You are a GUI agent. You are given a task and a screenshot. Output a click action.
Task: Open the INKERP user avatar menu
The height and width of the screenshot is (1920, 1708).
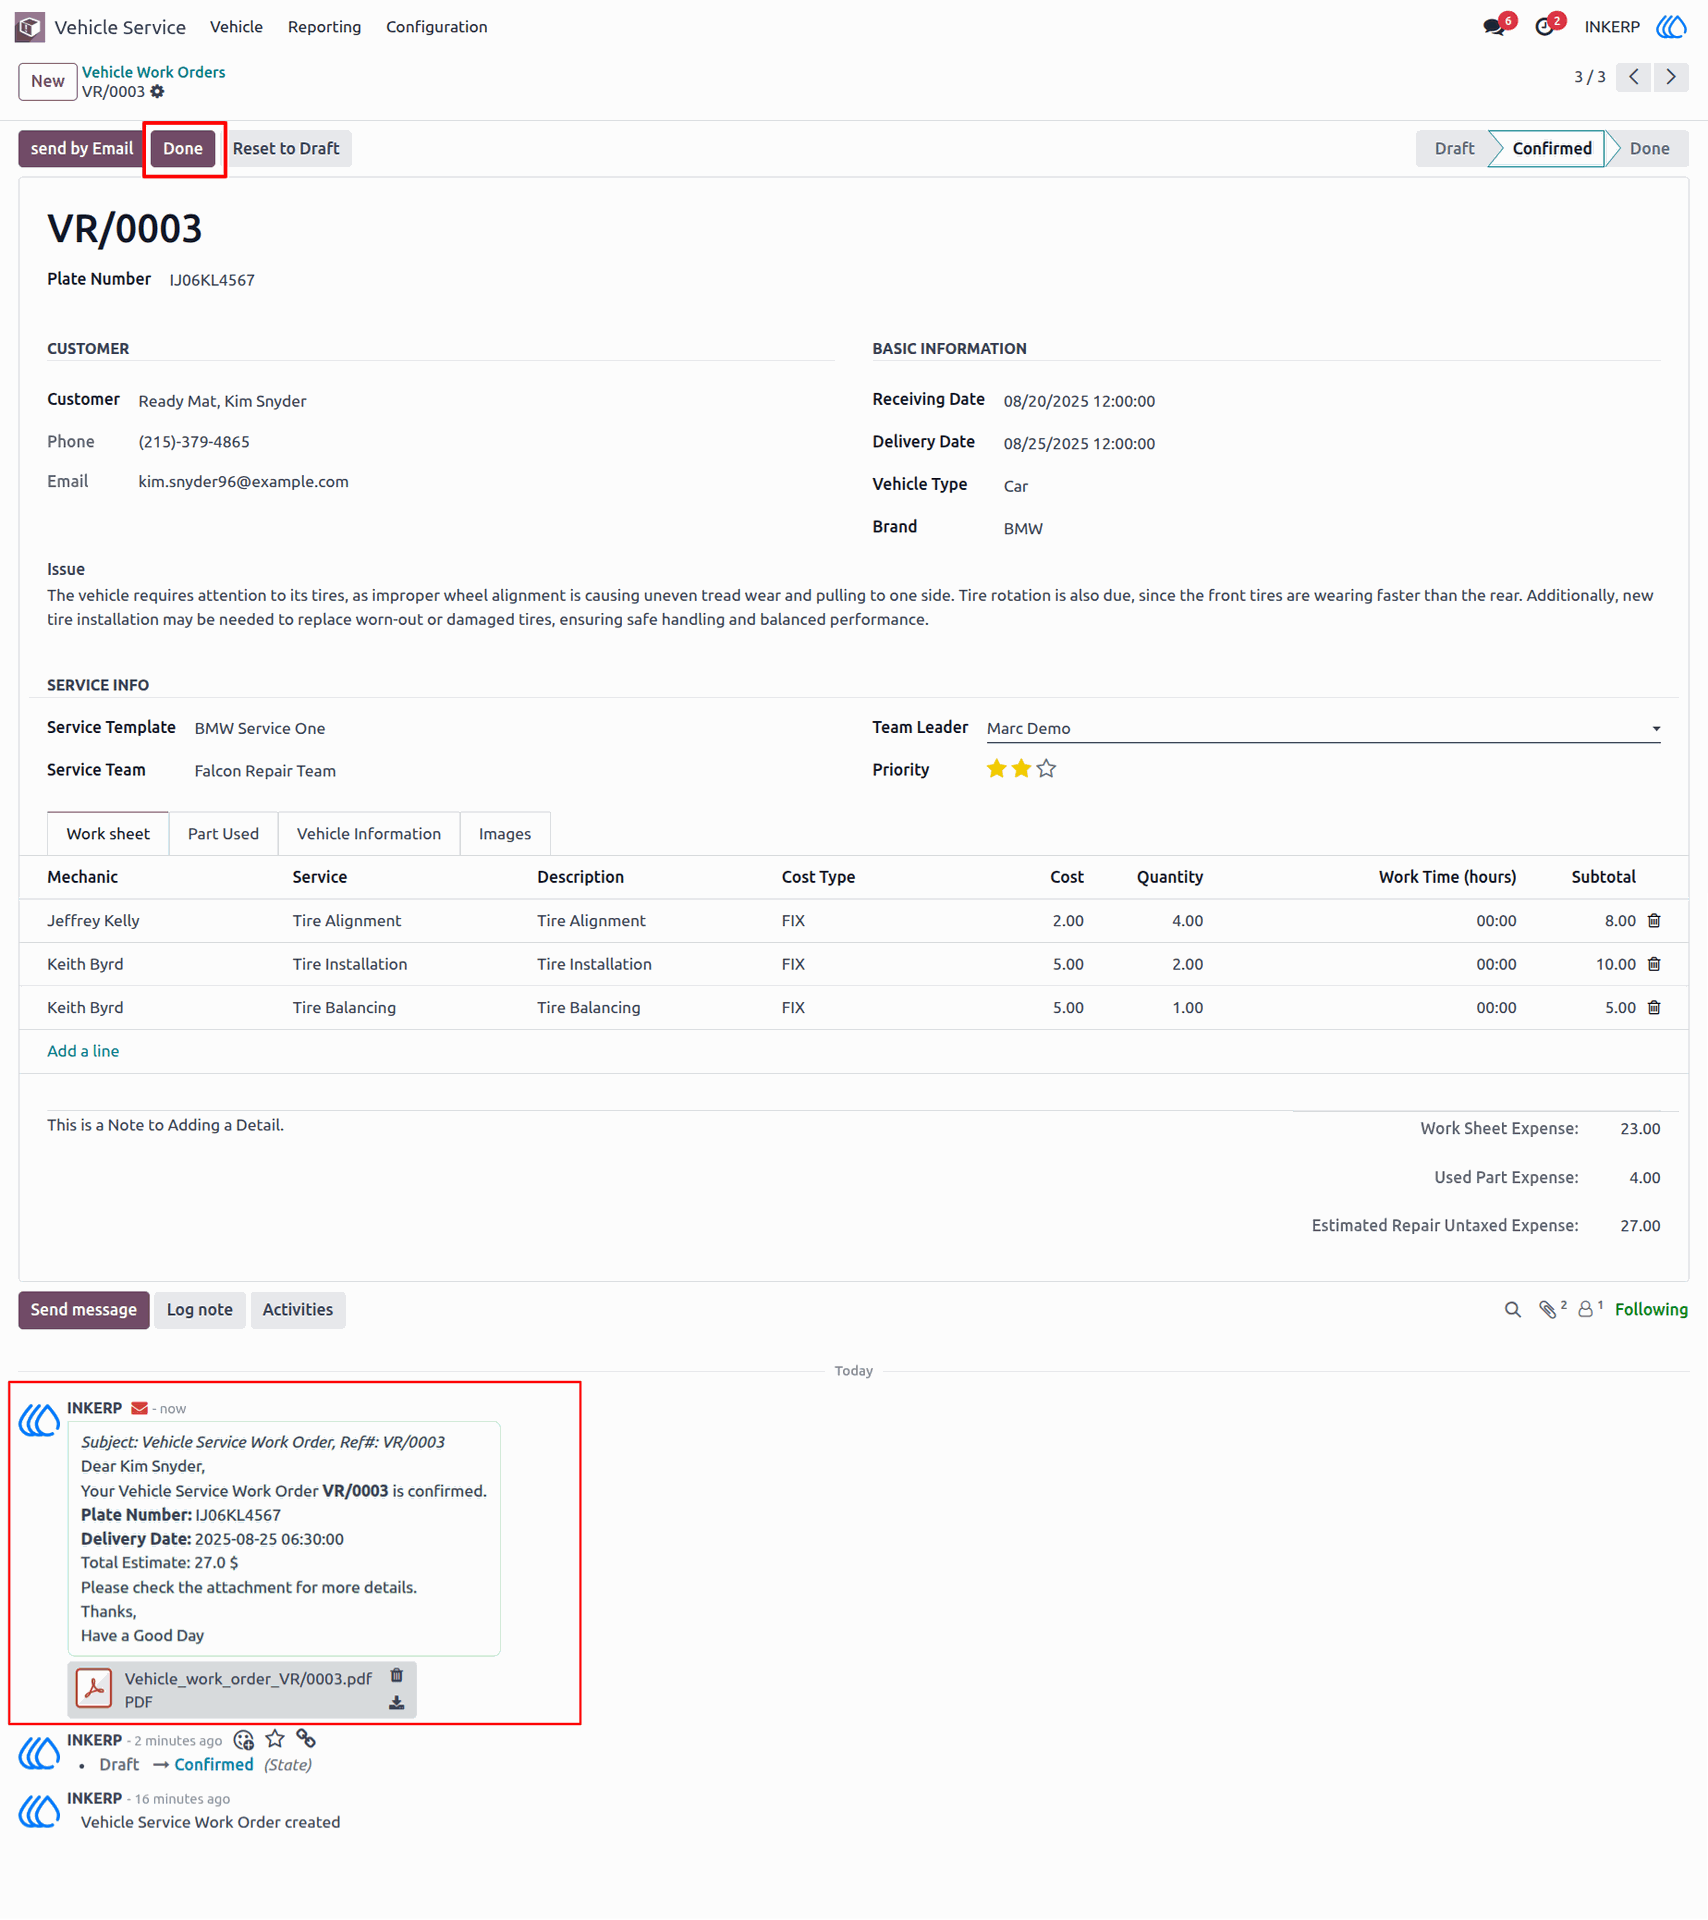coord(1672,27)
